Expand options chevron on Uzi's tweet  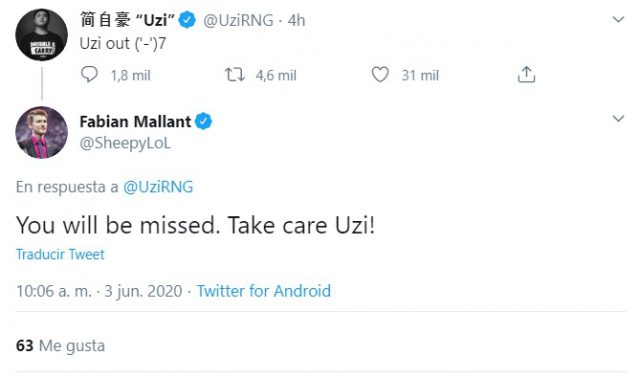pyautogui.click(x=618, y=19)
